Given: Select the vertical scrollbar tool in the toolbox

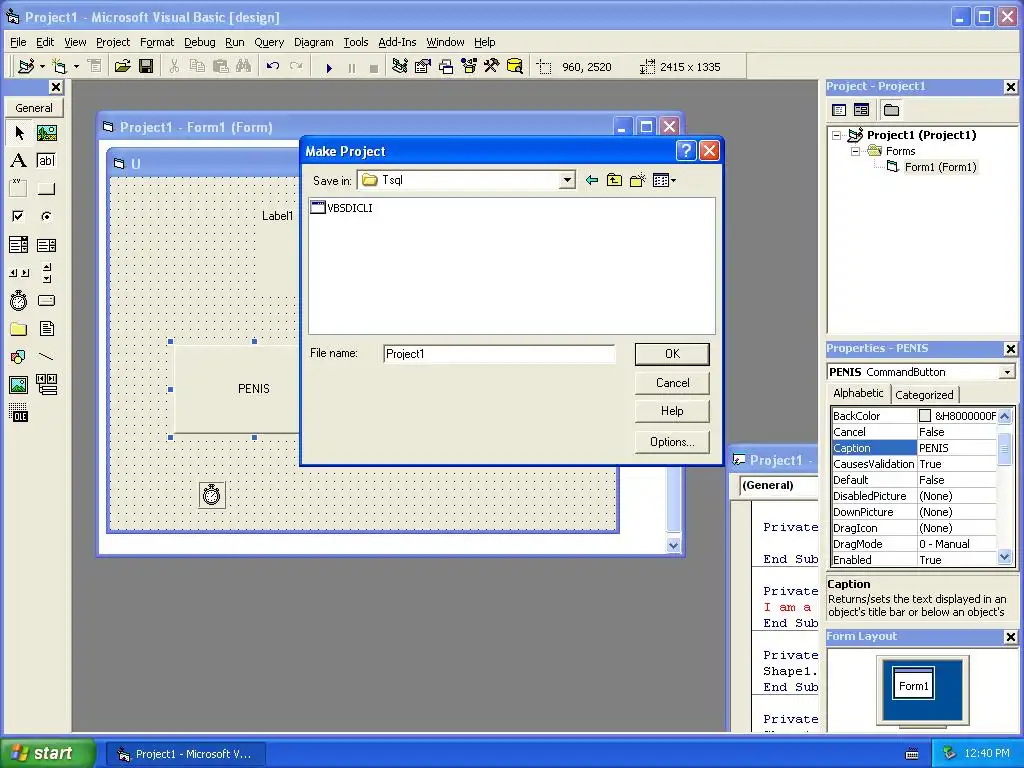Looking at the screenshot, I should coord(46,272).
